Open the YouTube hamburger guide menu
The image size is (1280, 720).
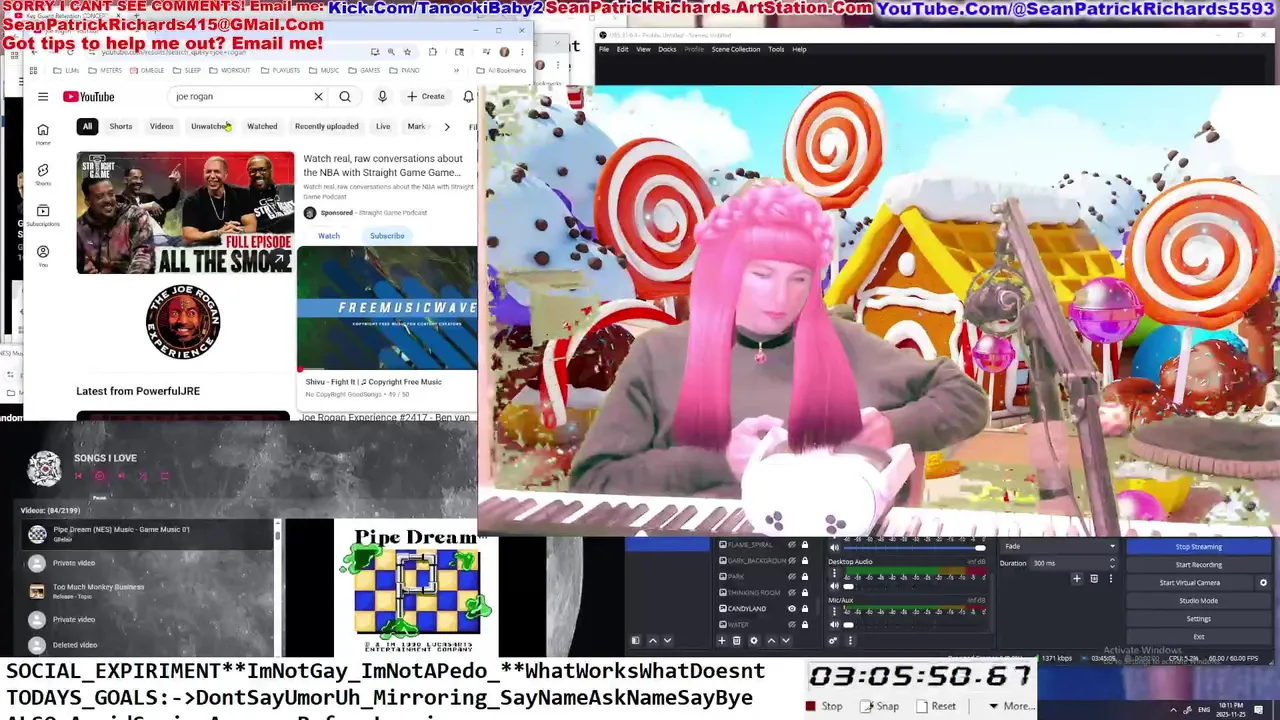pyautogui.click(x=43, y=97)
